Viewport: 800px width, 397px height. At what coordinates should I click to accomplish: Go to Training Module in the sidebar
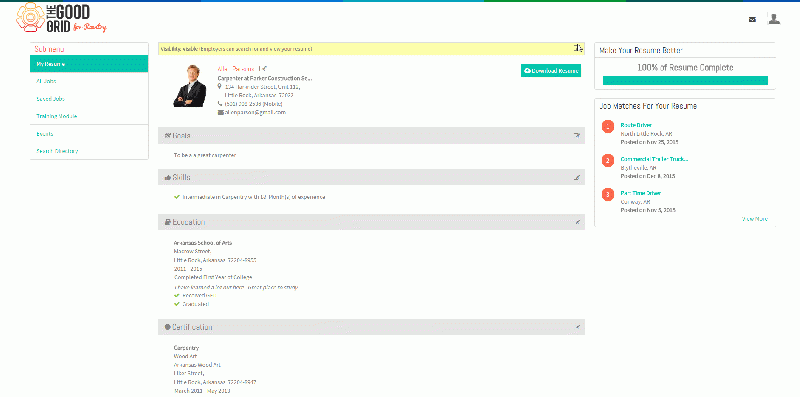(x=89, y=116)
